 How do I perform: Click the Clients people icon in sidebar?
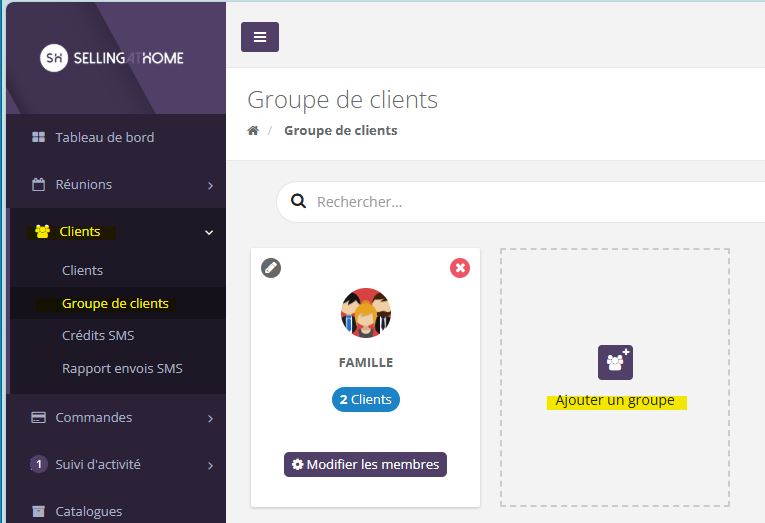click(42, 231)
